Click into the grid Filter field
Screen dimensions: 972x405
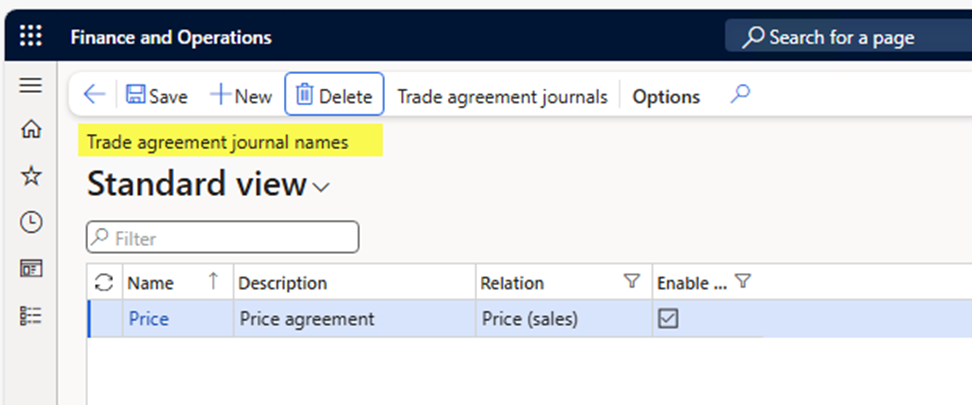[x=223, y=238]
